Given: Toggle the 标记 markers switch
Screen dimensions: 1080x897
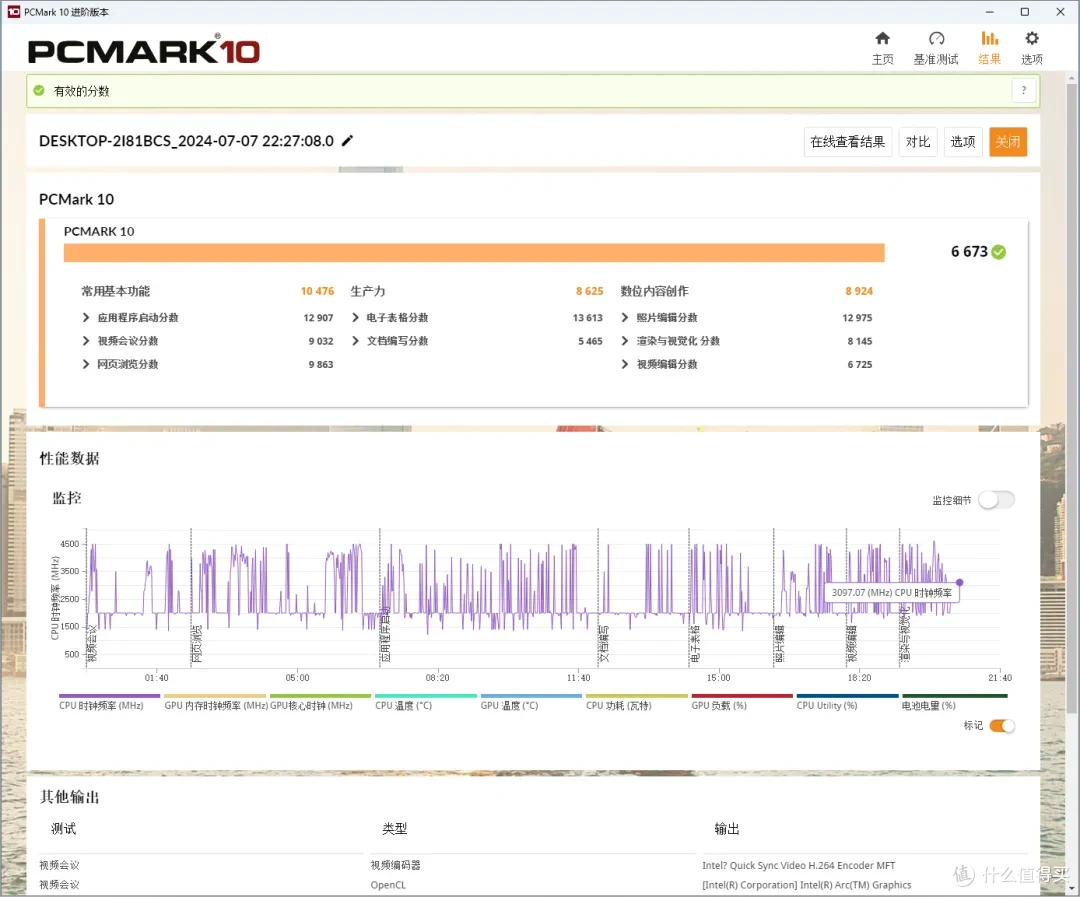Looking at the screenshot, I should (x=1001, y=725).
